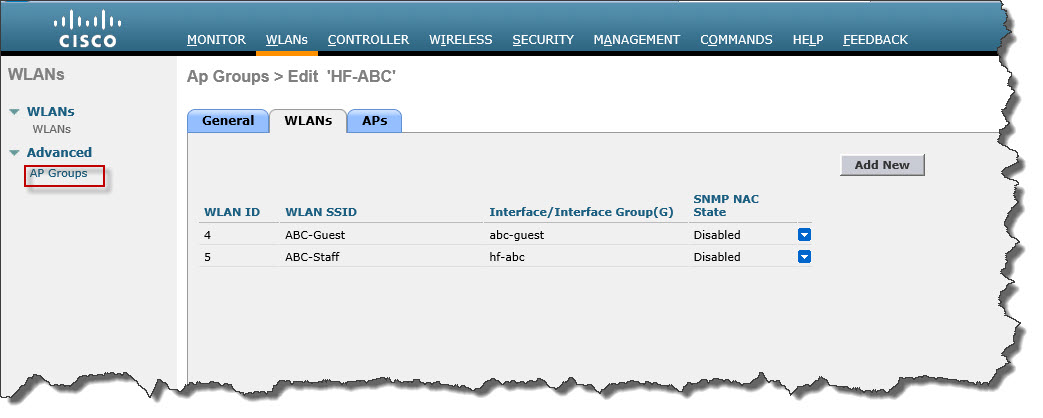Click the Ap Groups > Edit 'HF-ABC' heading

click(x=291, y=77)
